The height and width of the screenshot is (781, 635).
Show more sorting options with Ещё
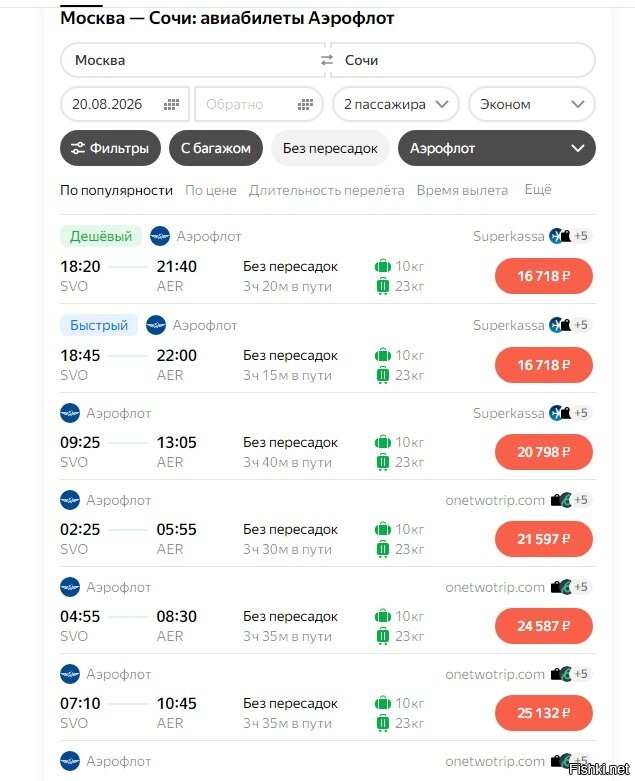coord(538,190)
